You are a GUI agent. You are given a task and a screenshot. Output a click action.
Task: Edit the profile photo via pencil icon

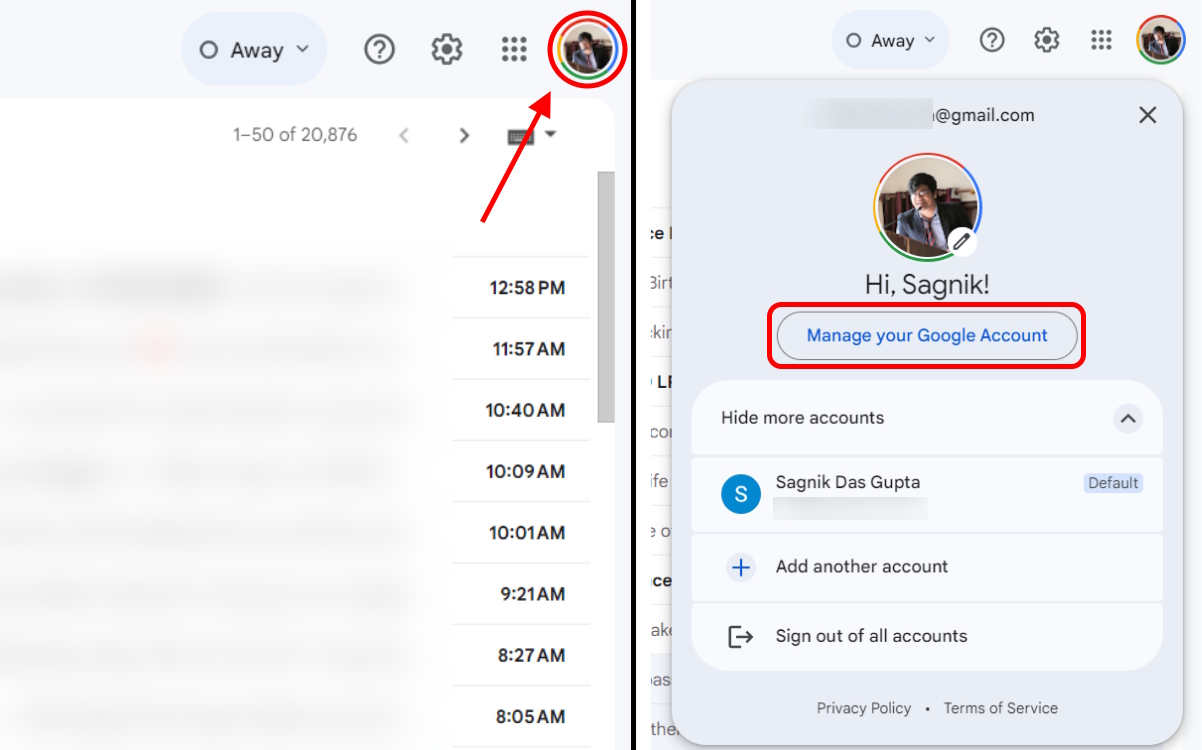click(963, 241)
